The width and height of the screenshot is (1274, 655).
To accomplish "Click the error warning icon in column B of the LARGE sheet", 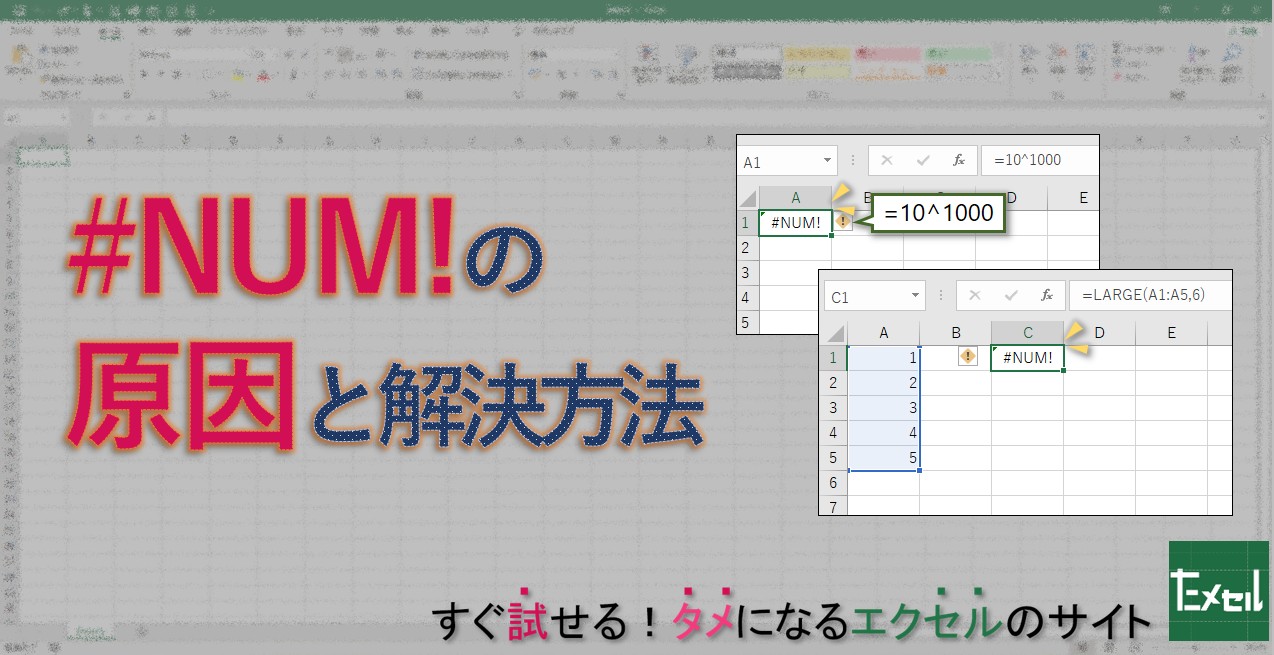I will pyautogui.click(x=967, y=357).
